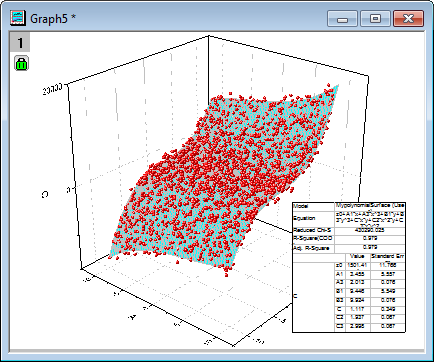434x362 pixels.
Task: Click the X axis title label
Action: point(133,317)
